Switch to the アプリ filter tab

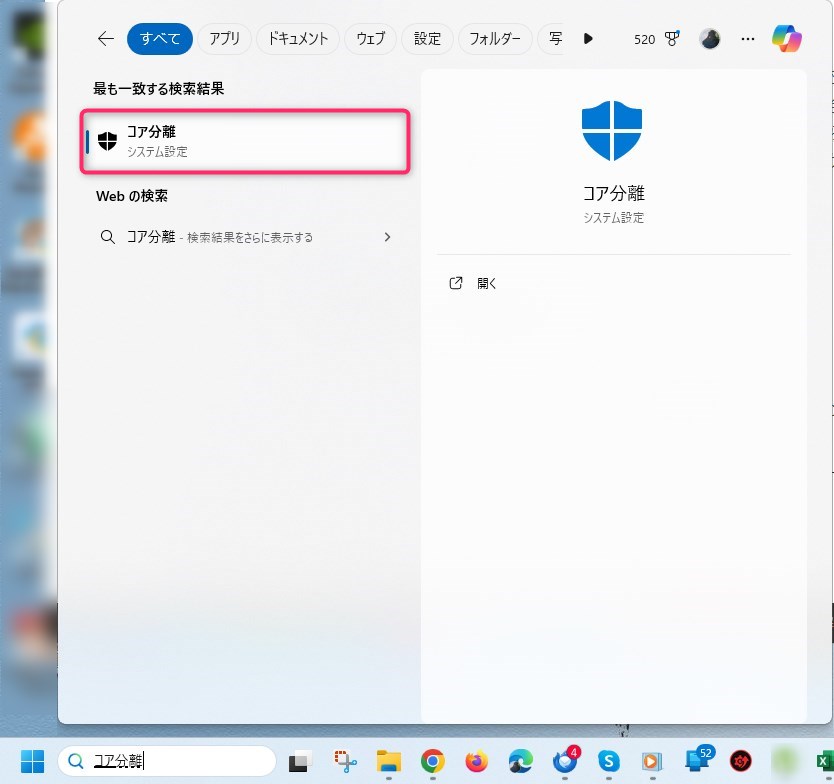pos(225,39)
